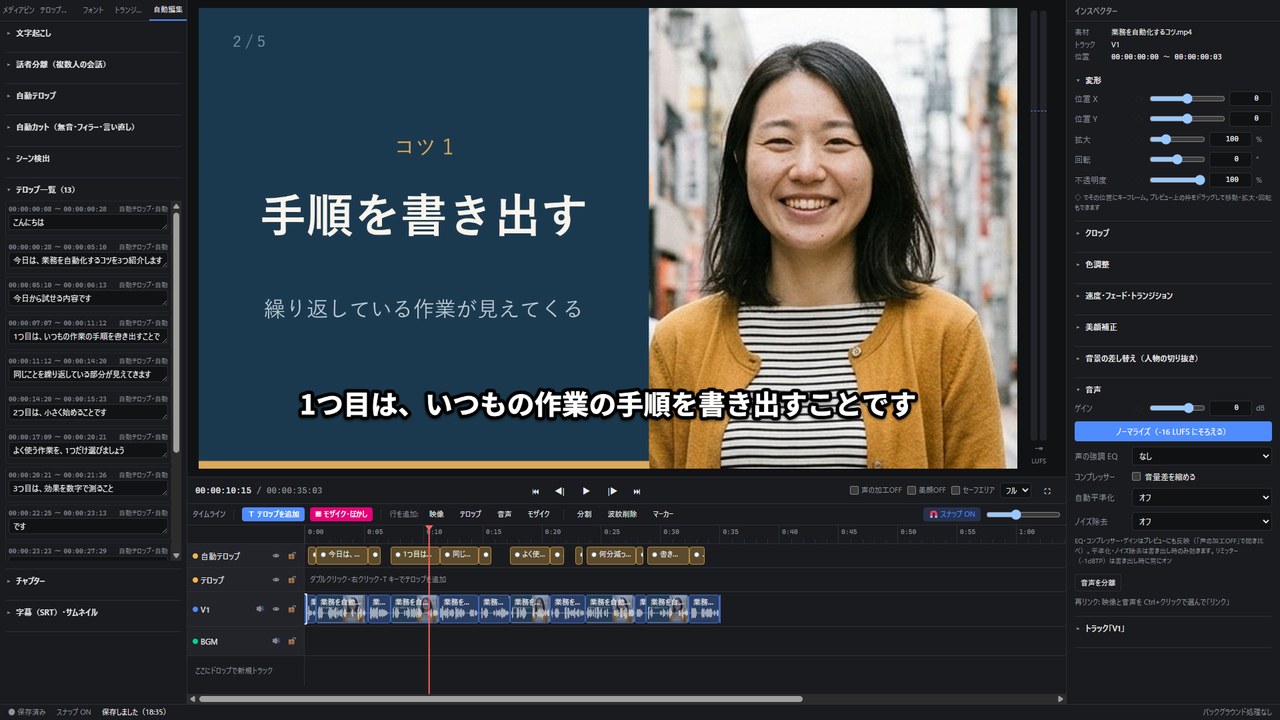The image size is (1280, 720).
Task: Step forward one frame
Action: [612, 491]
